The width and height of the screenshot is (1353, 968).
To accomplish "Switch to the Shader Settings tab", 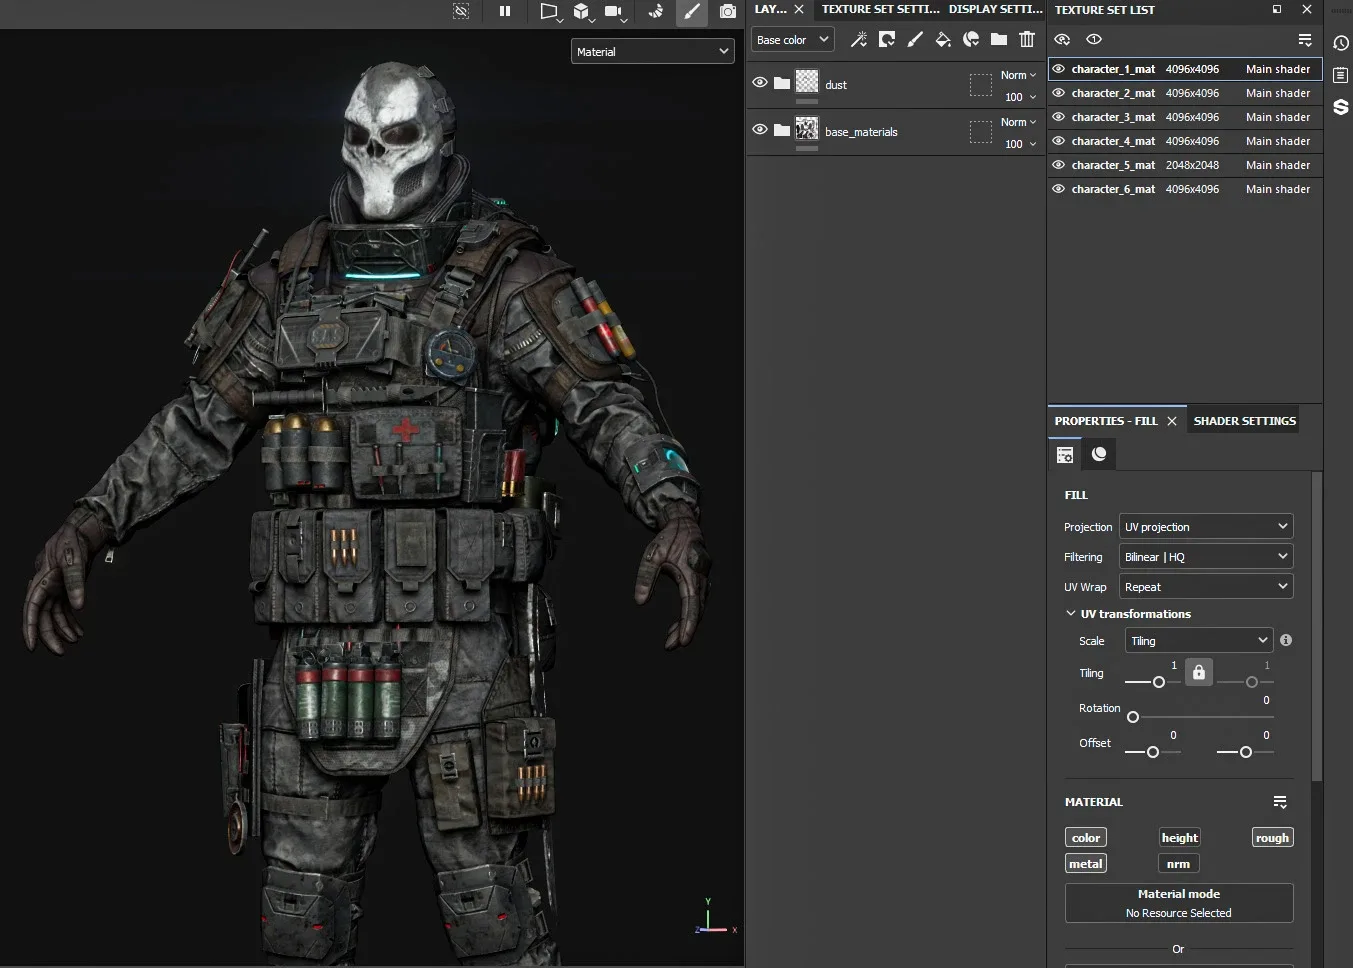I will (x=1244, y=421).
